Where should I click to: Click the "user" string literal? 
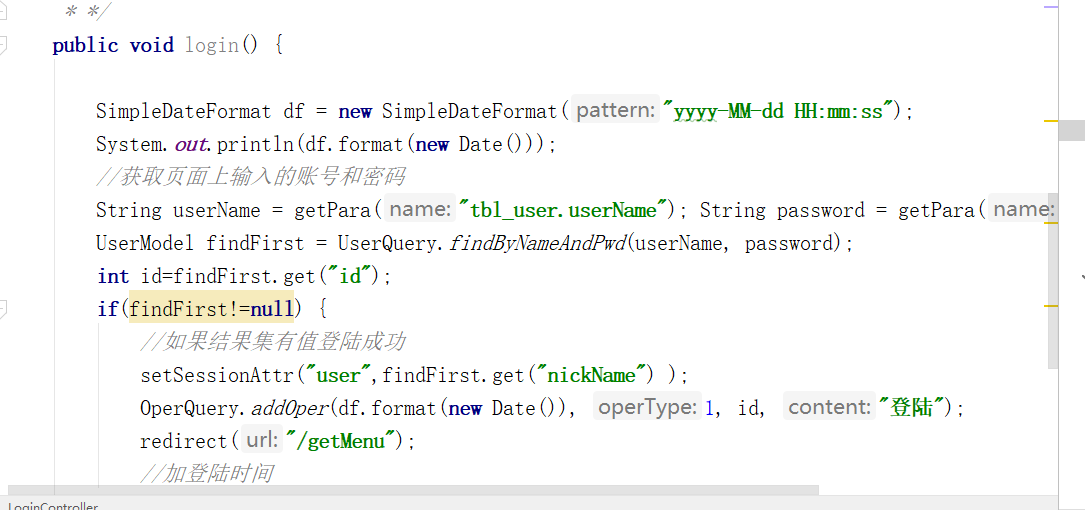point(339,375)
